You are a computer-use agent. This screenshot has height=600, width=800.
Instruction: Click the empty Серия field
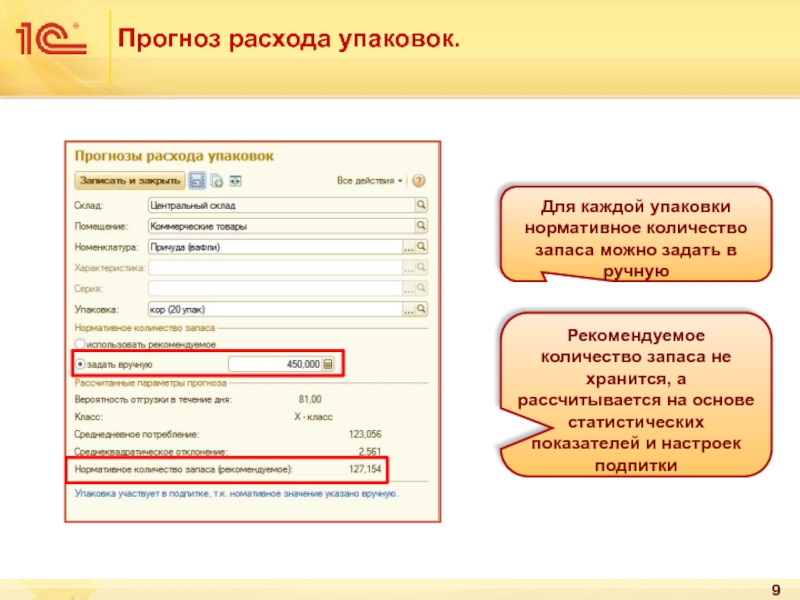275,289
